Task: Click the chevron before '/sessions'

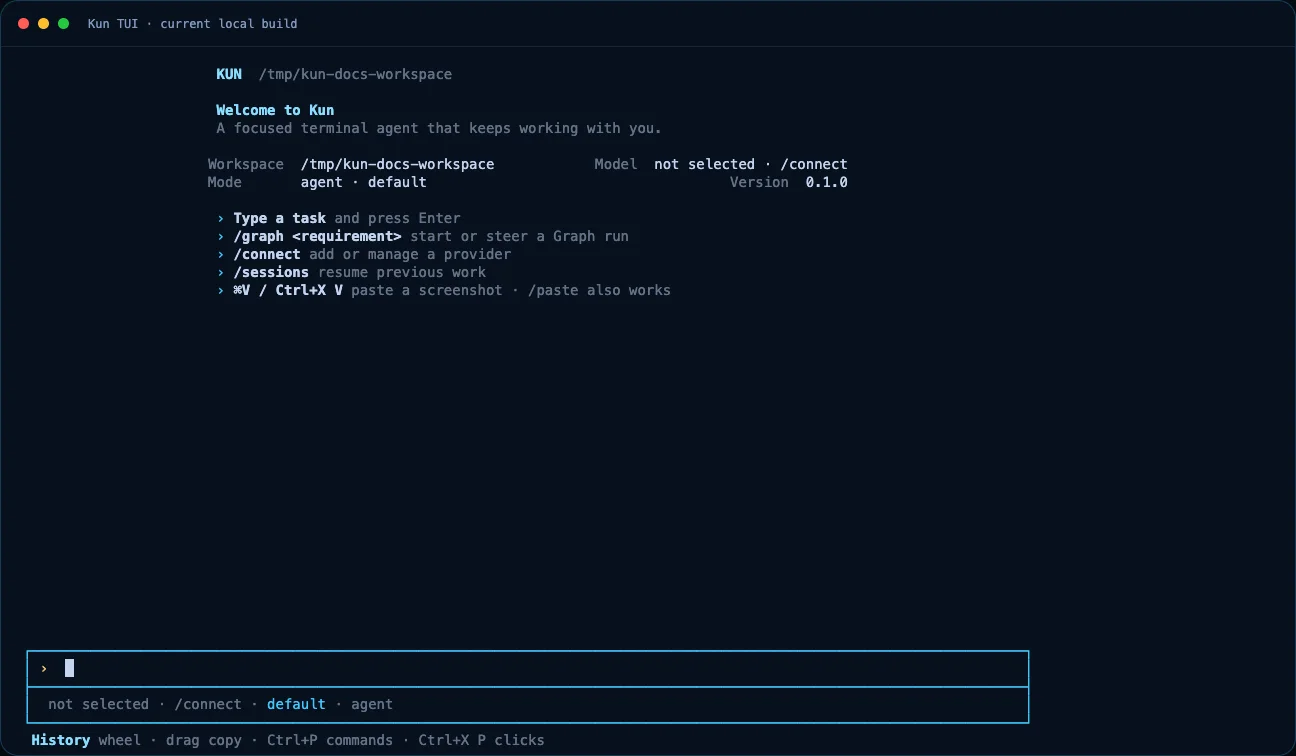Action: [x=221, y=272]
